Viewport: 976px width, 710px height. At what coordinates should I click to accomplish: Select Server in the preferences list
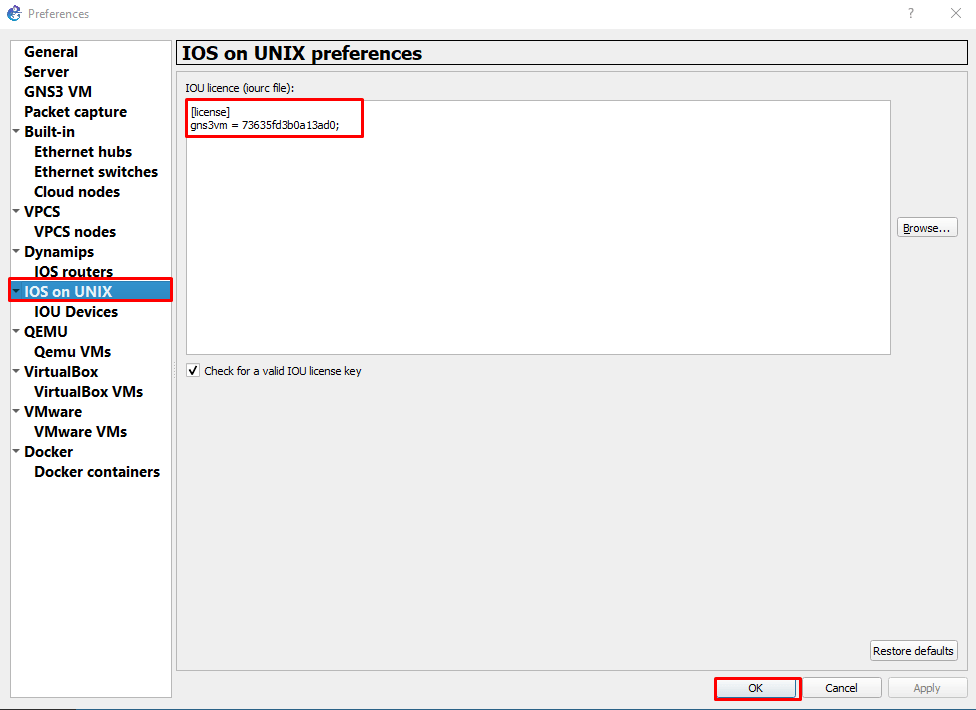point(47,72)
